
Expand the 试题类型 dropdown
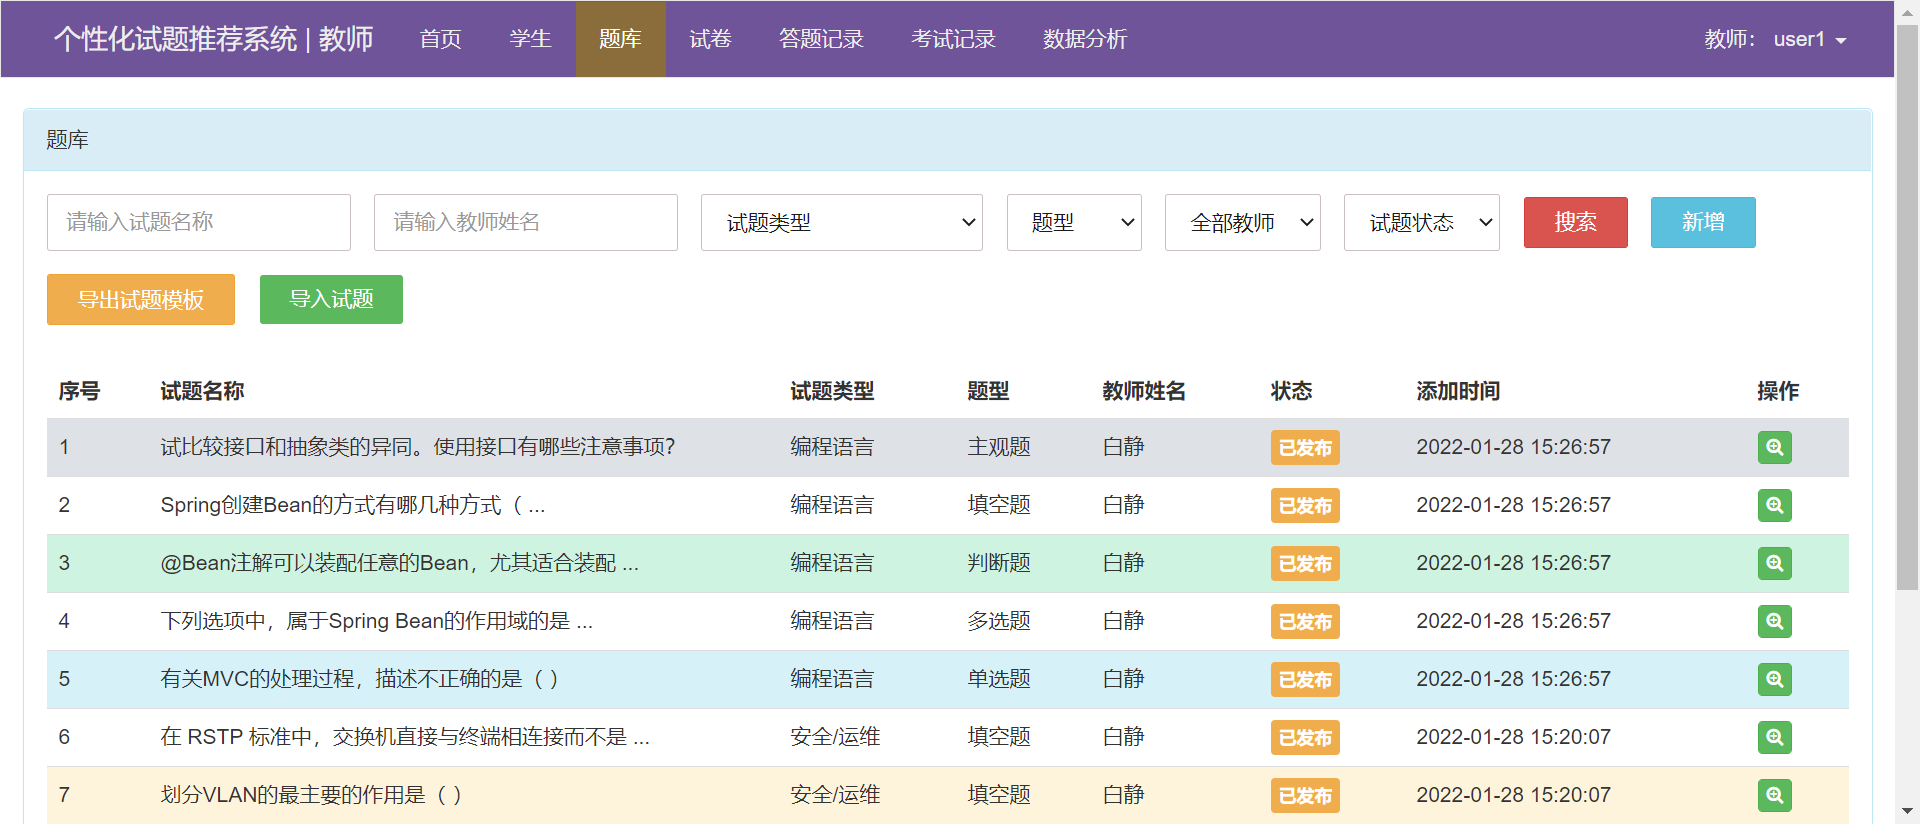tap(841, 222)
